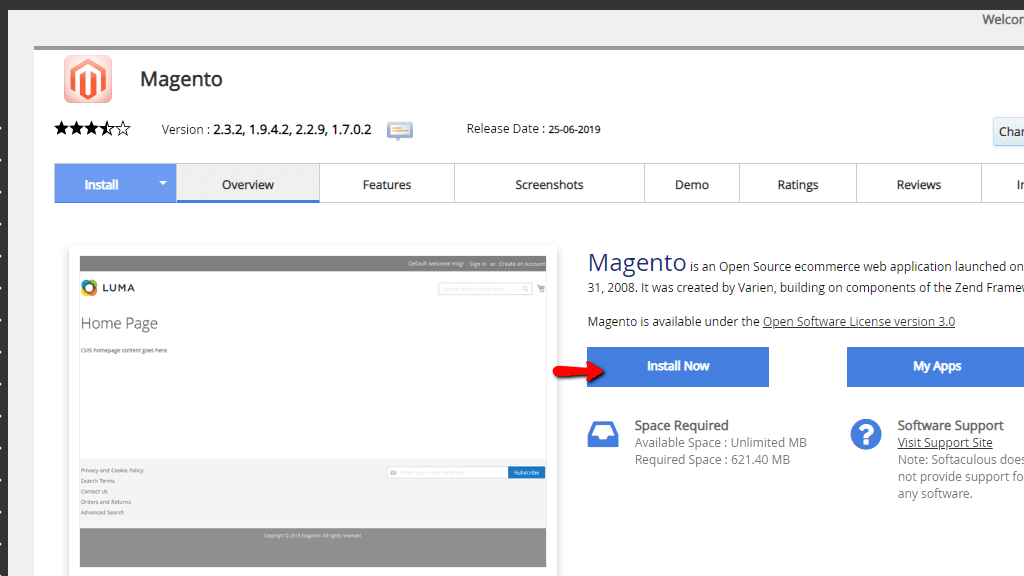View the Ratings tab
The height and width of the screenshot is (576, 1024).
click(798, 185)
